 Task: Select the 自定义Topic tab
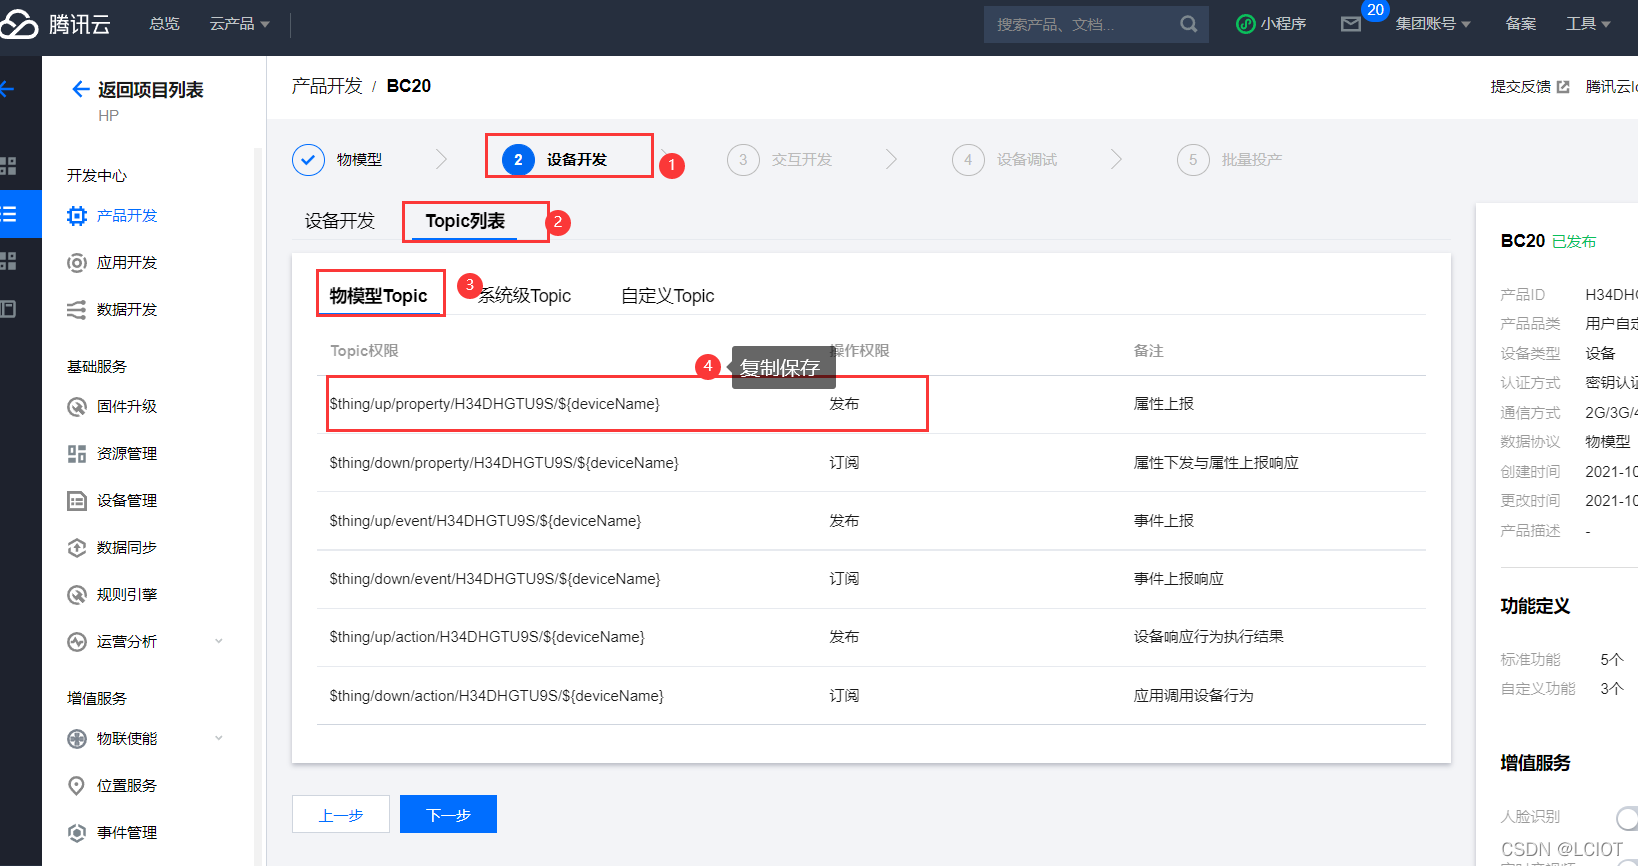click(668, 296)
